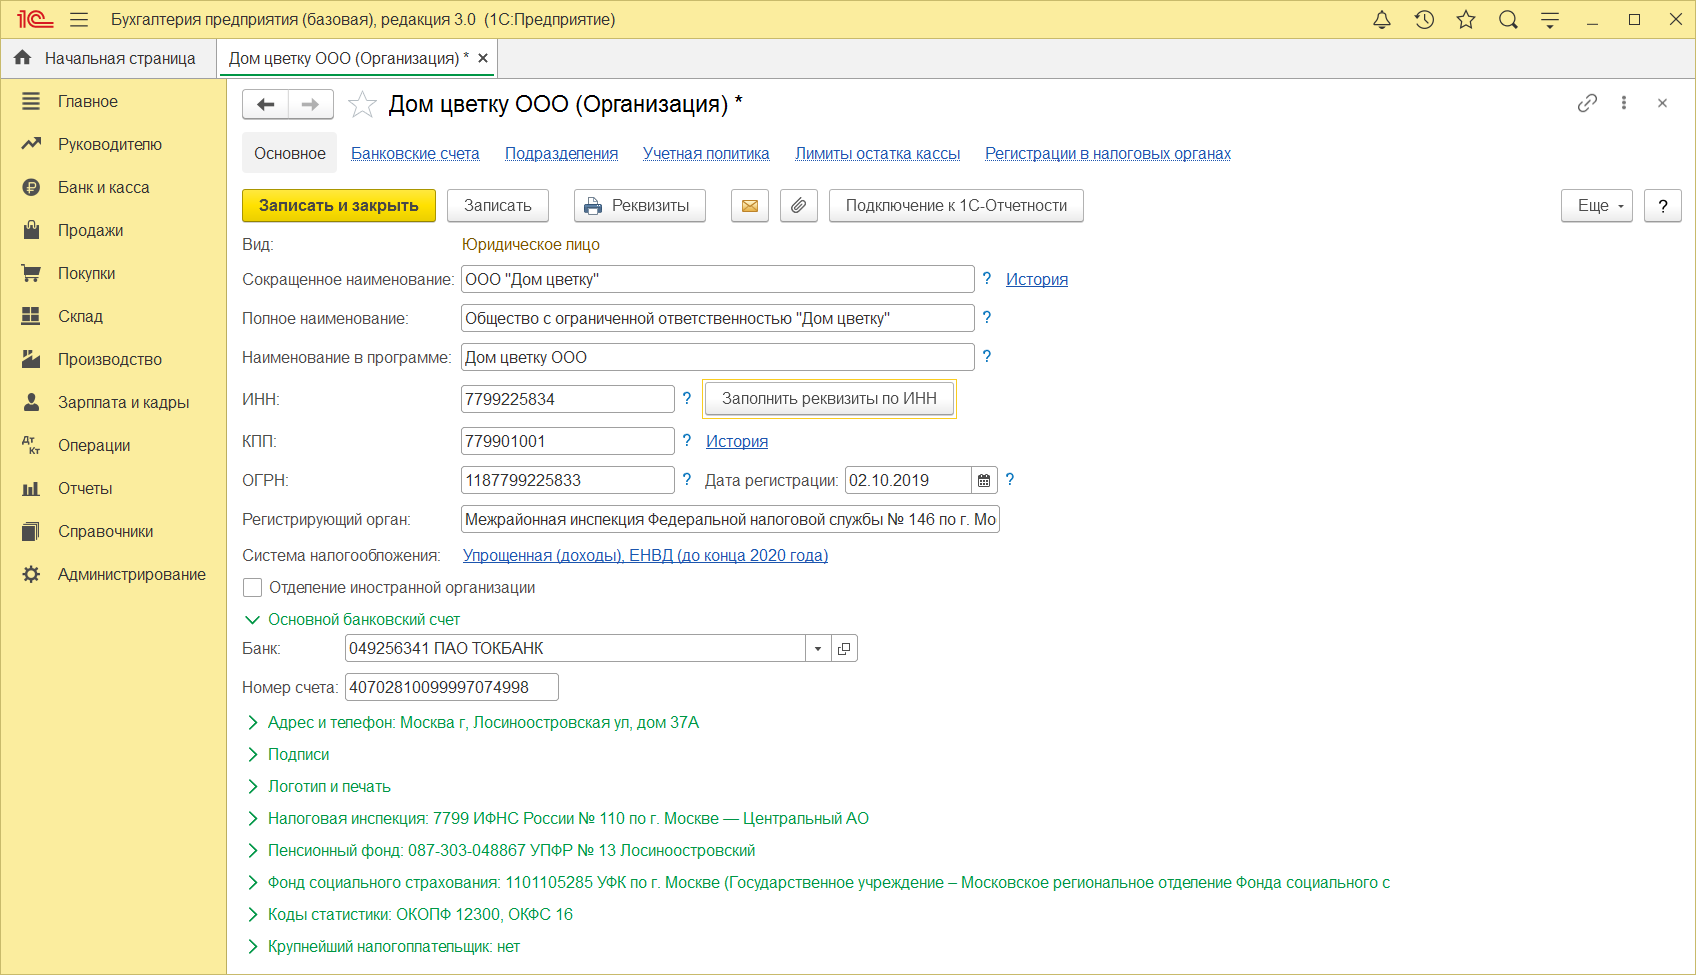Open Отчеты section in sidebar
Image resolution: width=1696 pixels, height=975 pixels.
tap(113, 489)
